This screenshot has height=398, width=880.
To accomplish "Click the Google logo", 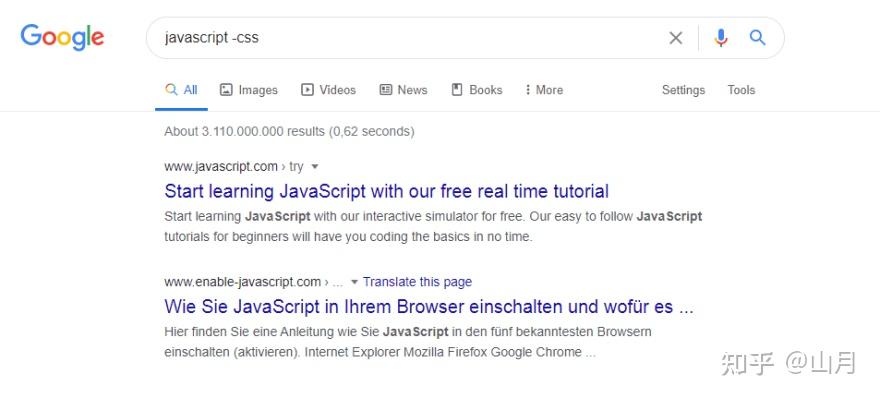I will (62, 37).
